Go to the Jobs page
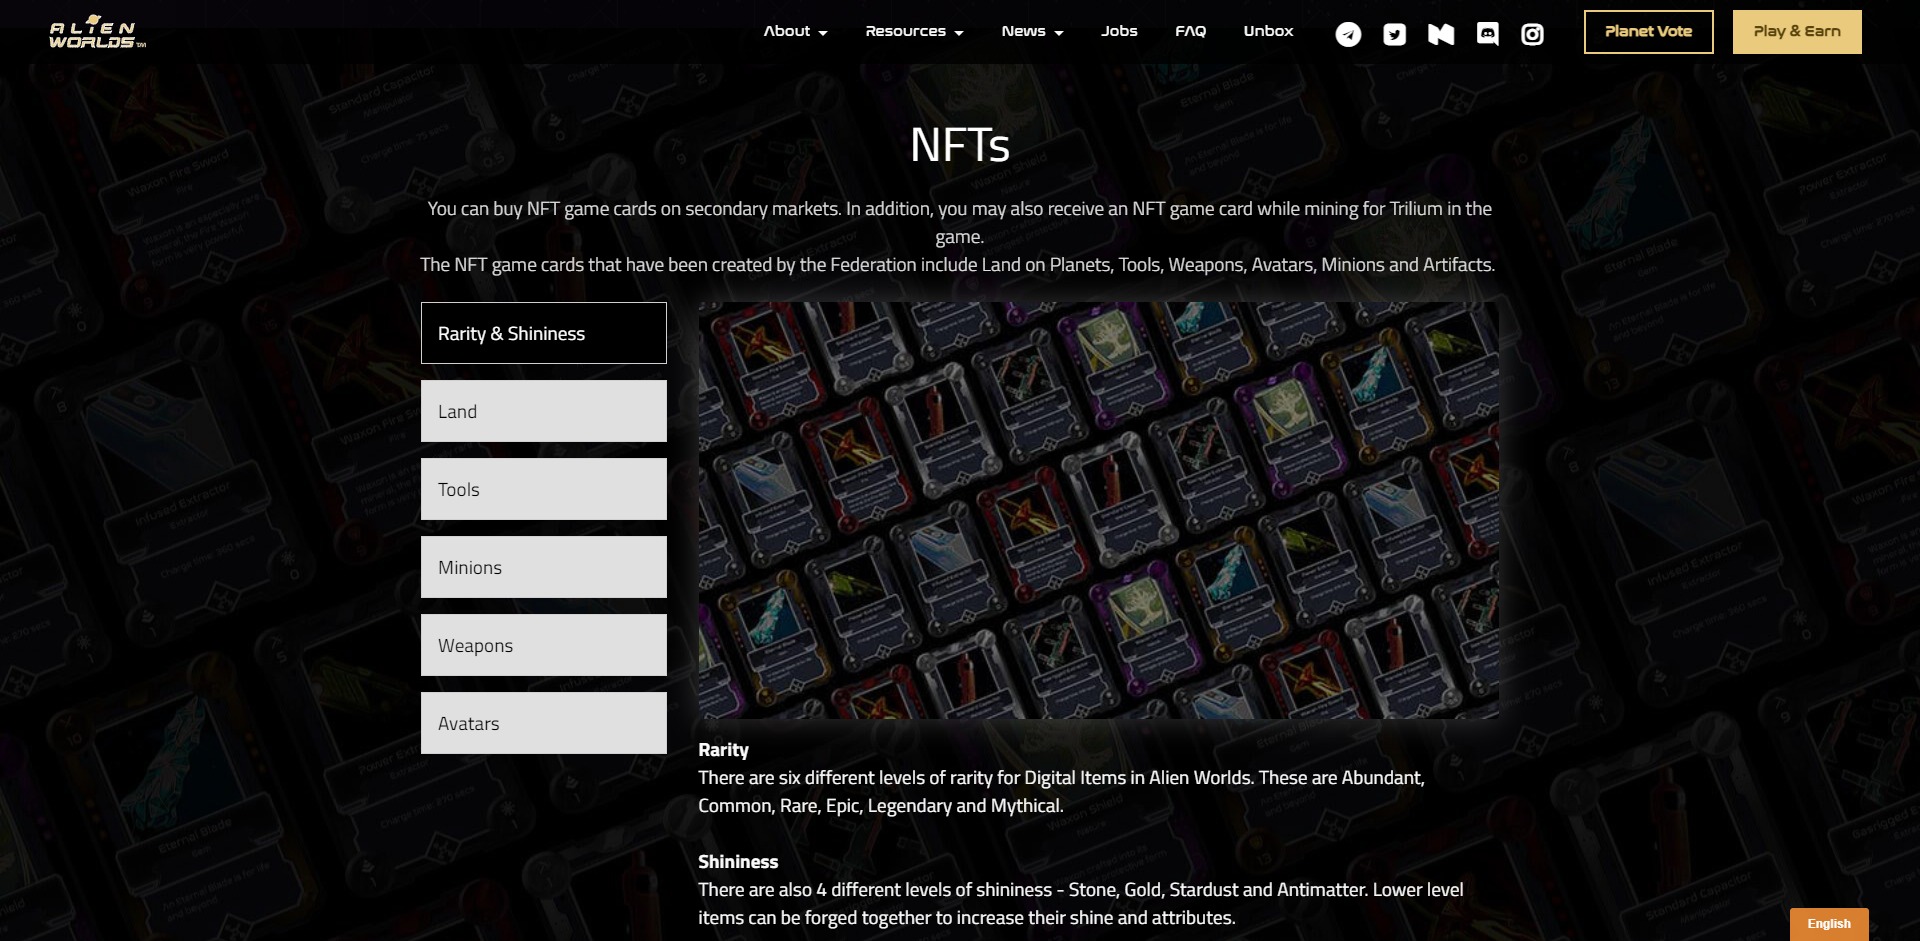Viewport: 1920px width, 941px height. [1119, 31]
